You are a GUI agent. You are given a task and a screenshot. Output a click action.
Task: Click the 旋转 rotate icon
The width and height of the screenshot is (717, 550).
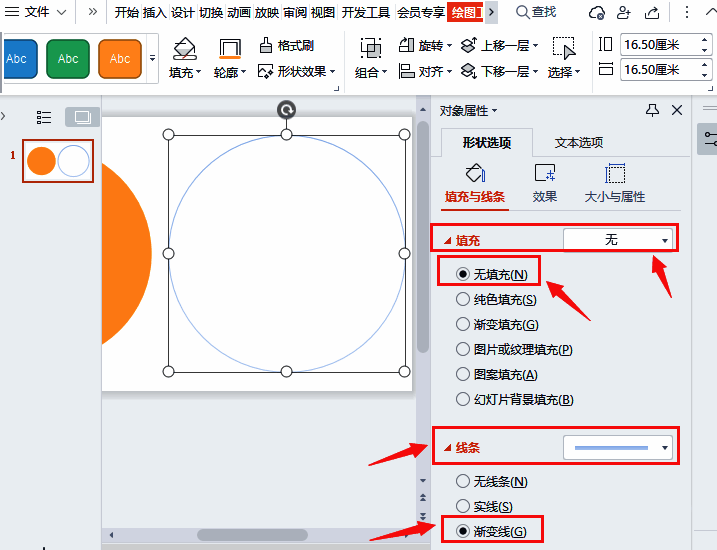click(406, 45)
